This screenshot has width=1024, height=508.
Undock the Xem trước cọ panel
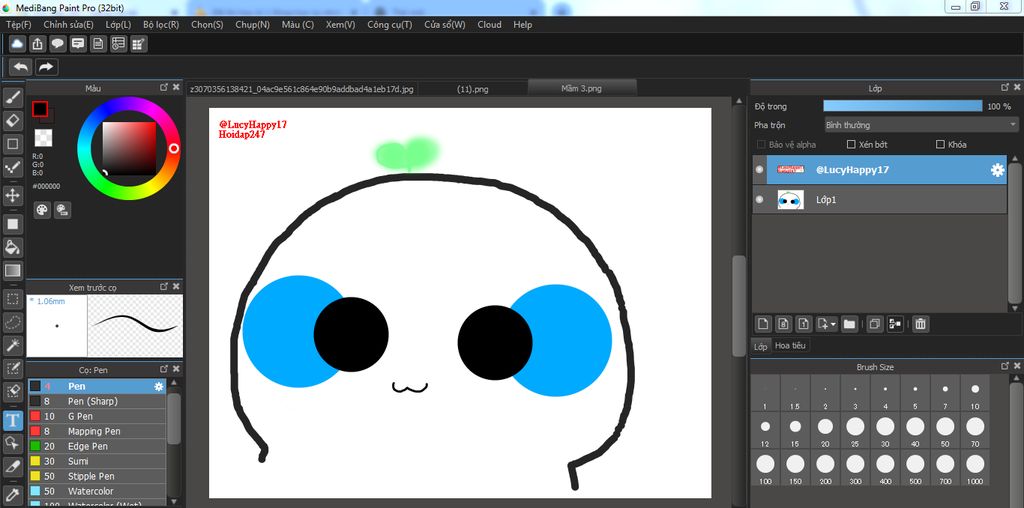[164, 287]
